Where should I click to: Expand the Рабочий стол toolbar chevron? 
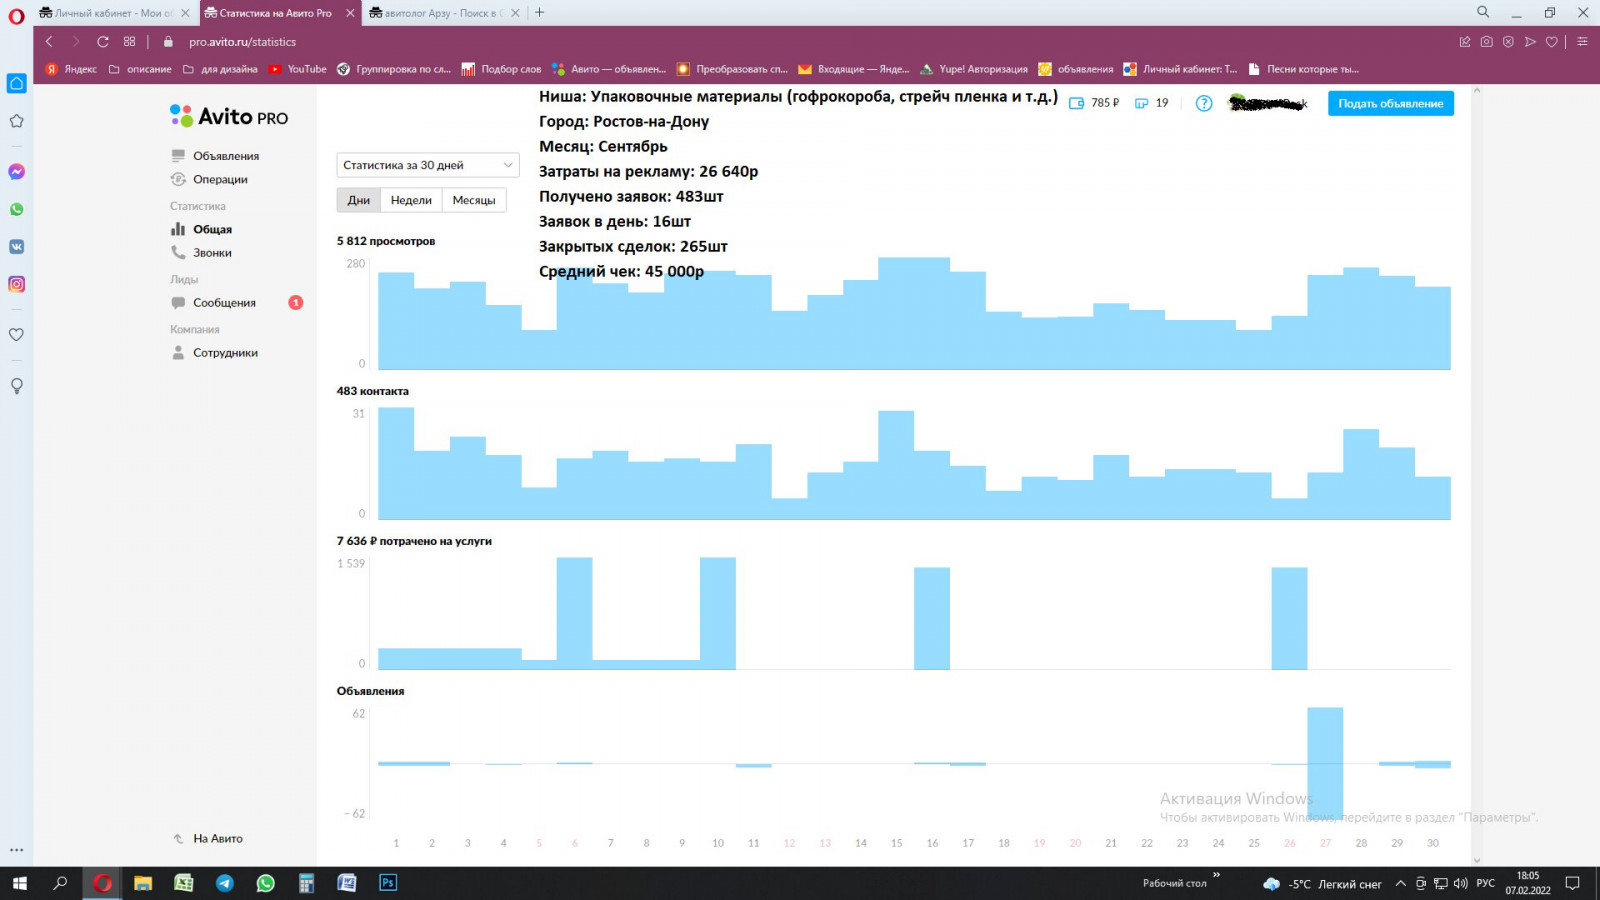(1217, 875)
